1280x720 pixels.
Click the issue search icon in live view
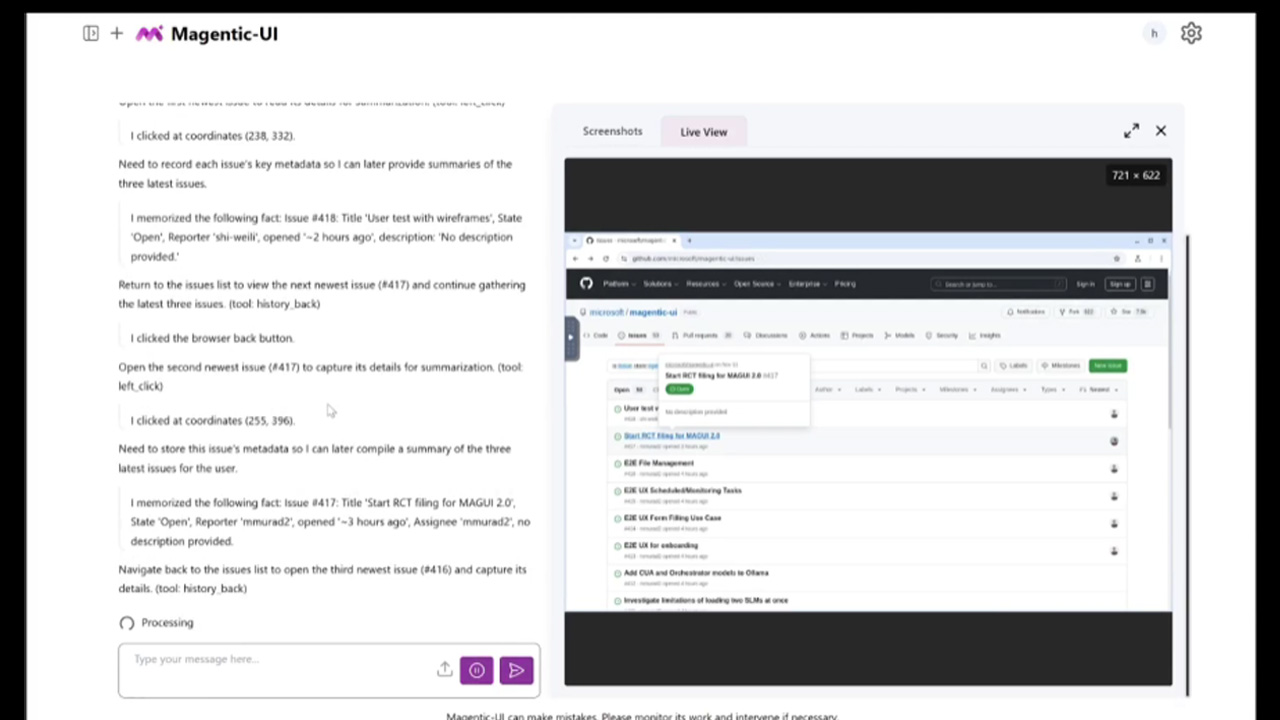(984, 366)
